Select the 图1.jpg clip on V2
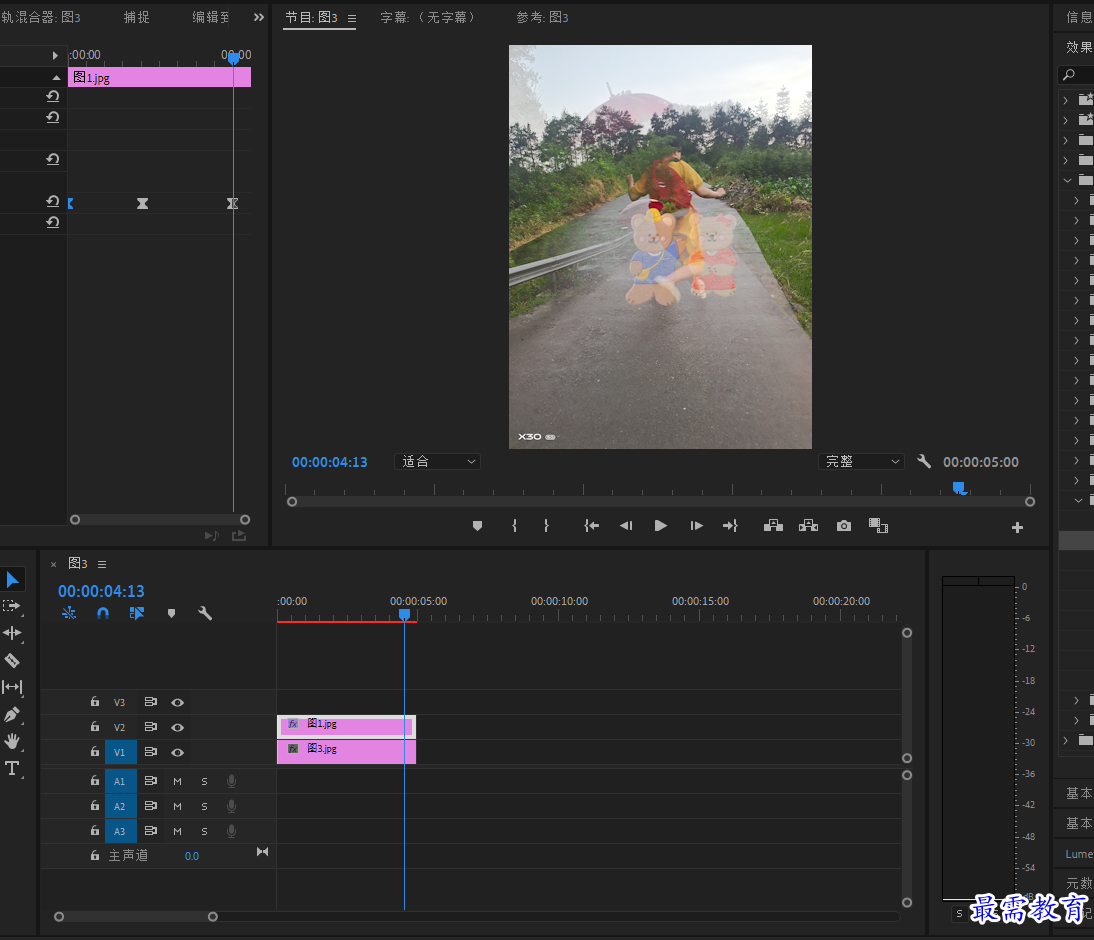 pyautogui.click(x=346, y=726)
